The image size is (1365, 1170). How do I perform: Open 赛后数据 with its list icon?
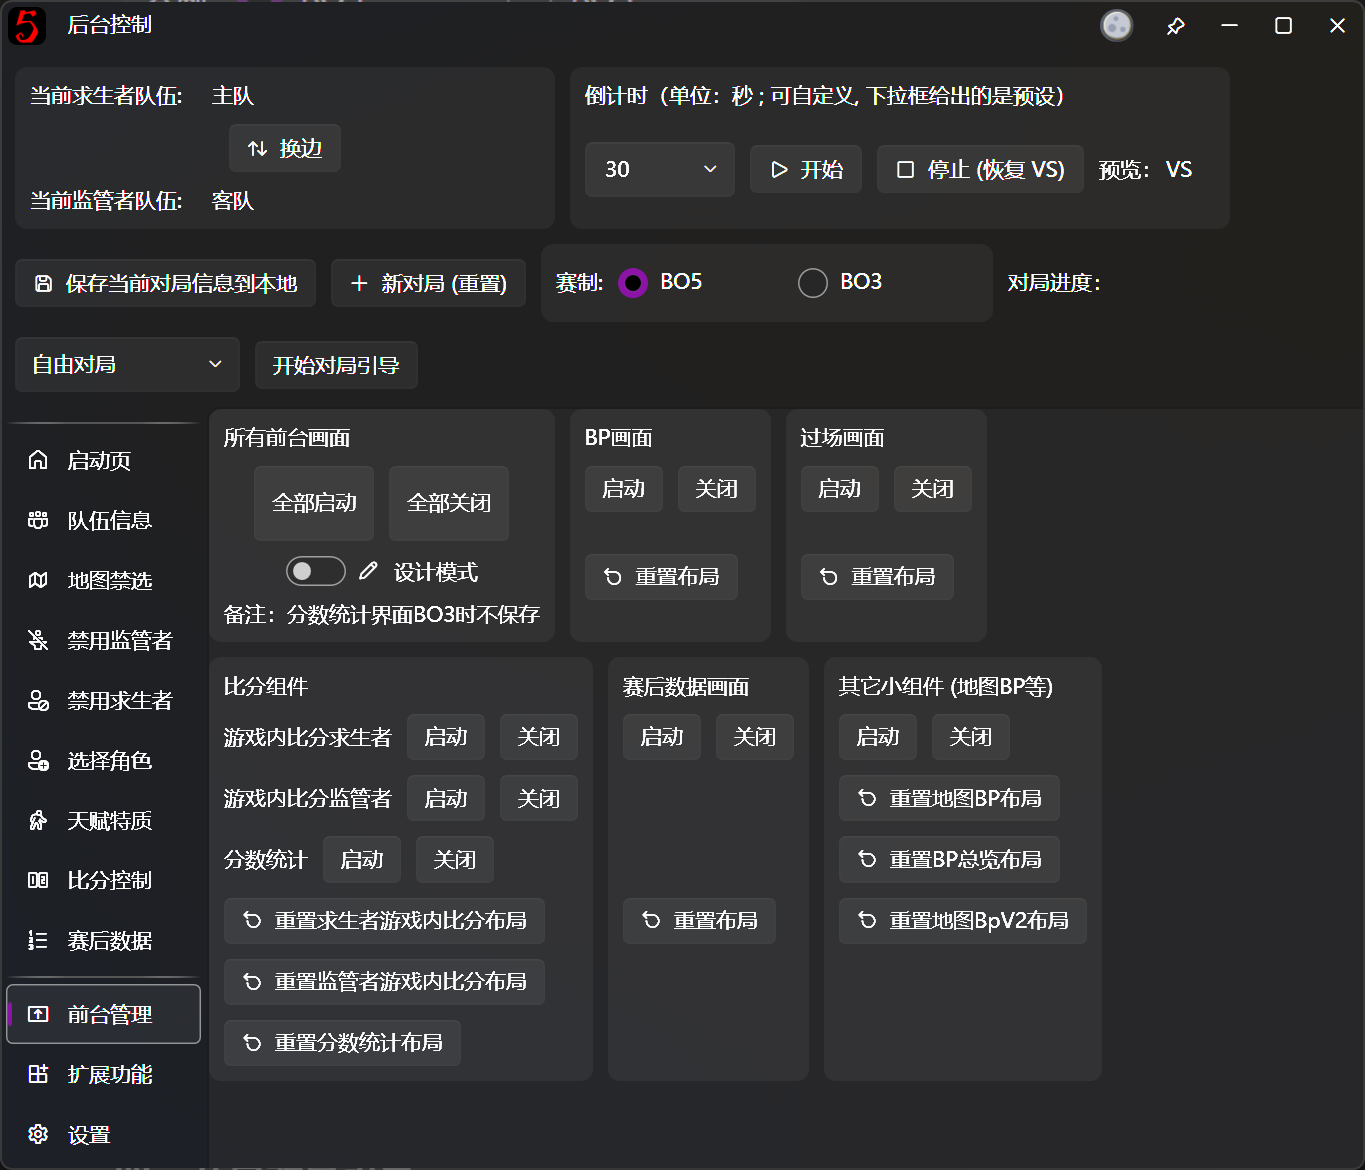(38, 940)
